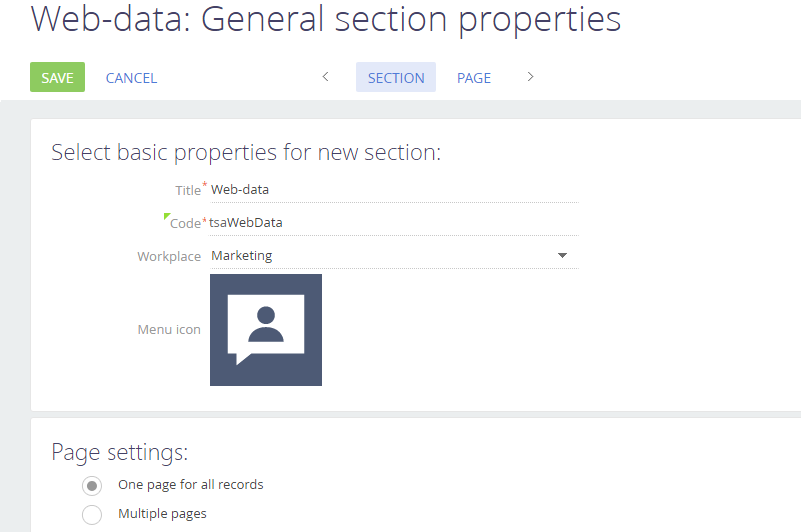Click the "Menu icon" label text

coord(169,330)
